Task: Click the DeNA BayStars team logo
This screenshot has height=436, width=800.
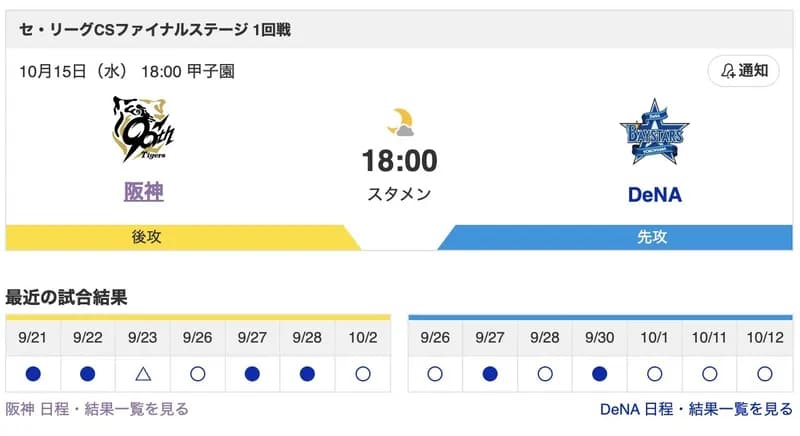Action: click(655, 132)
